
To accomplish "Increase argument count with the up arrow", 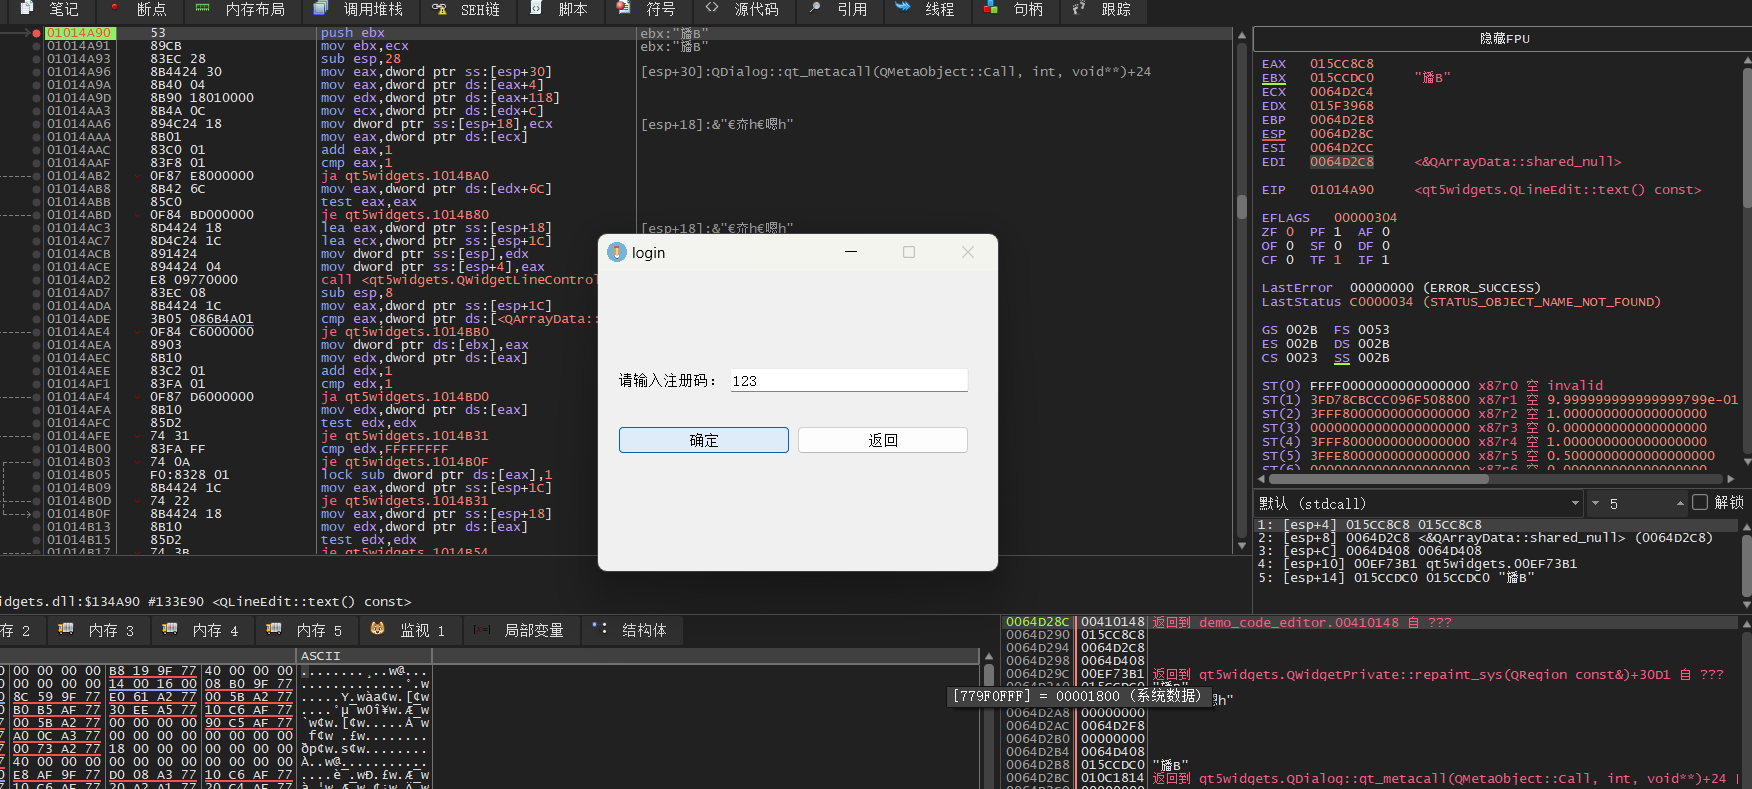I will pyautogui.click(x=1680, y=503).
